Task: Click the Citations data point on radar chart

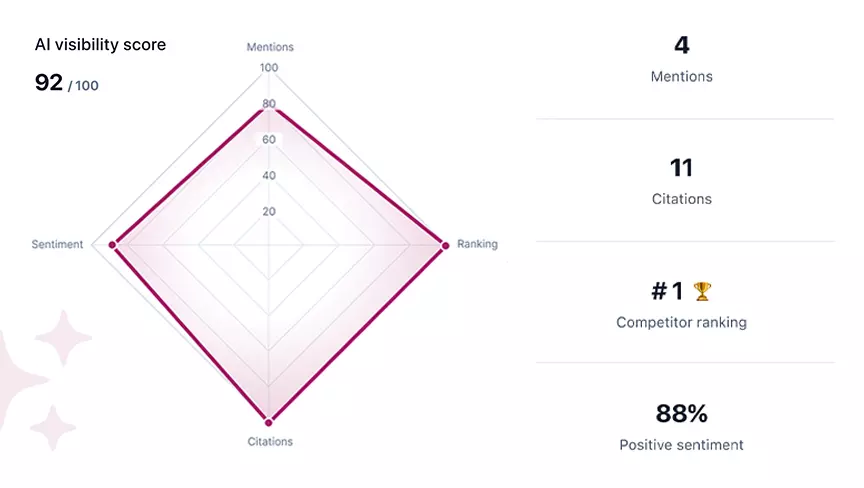Action: (269, 420)
